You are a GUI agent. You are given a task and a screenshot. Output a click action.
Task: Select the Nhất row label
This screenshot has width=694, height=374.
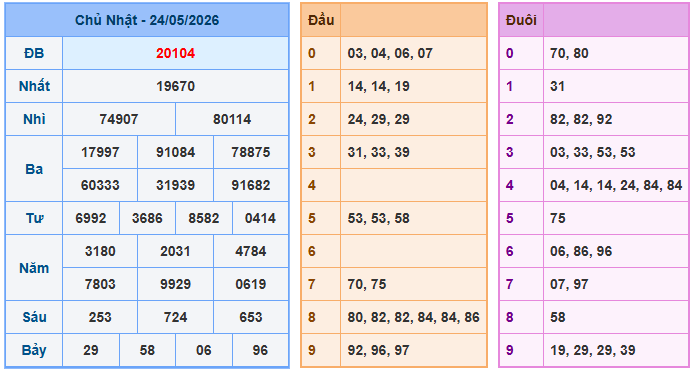point(34,86)
